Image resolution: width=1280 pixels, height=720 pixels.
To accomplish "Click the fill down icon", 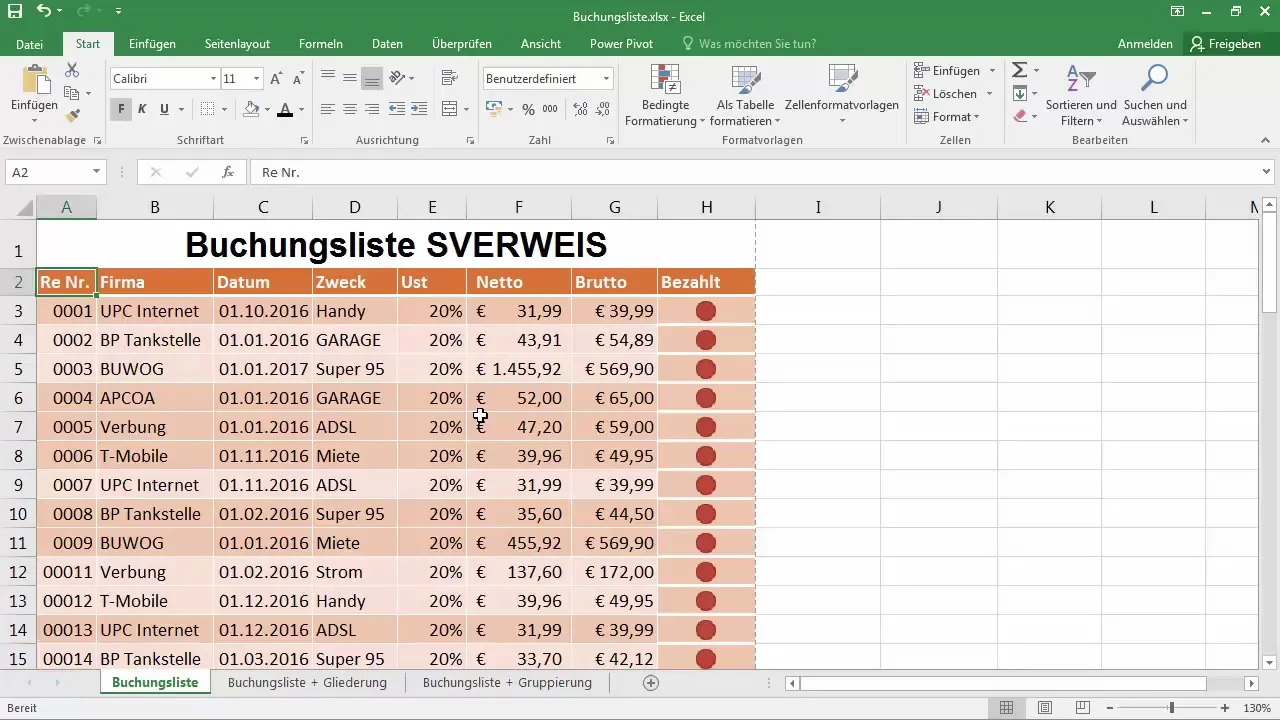I will pos(1019,93).
